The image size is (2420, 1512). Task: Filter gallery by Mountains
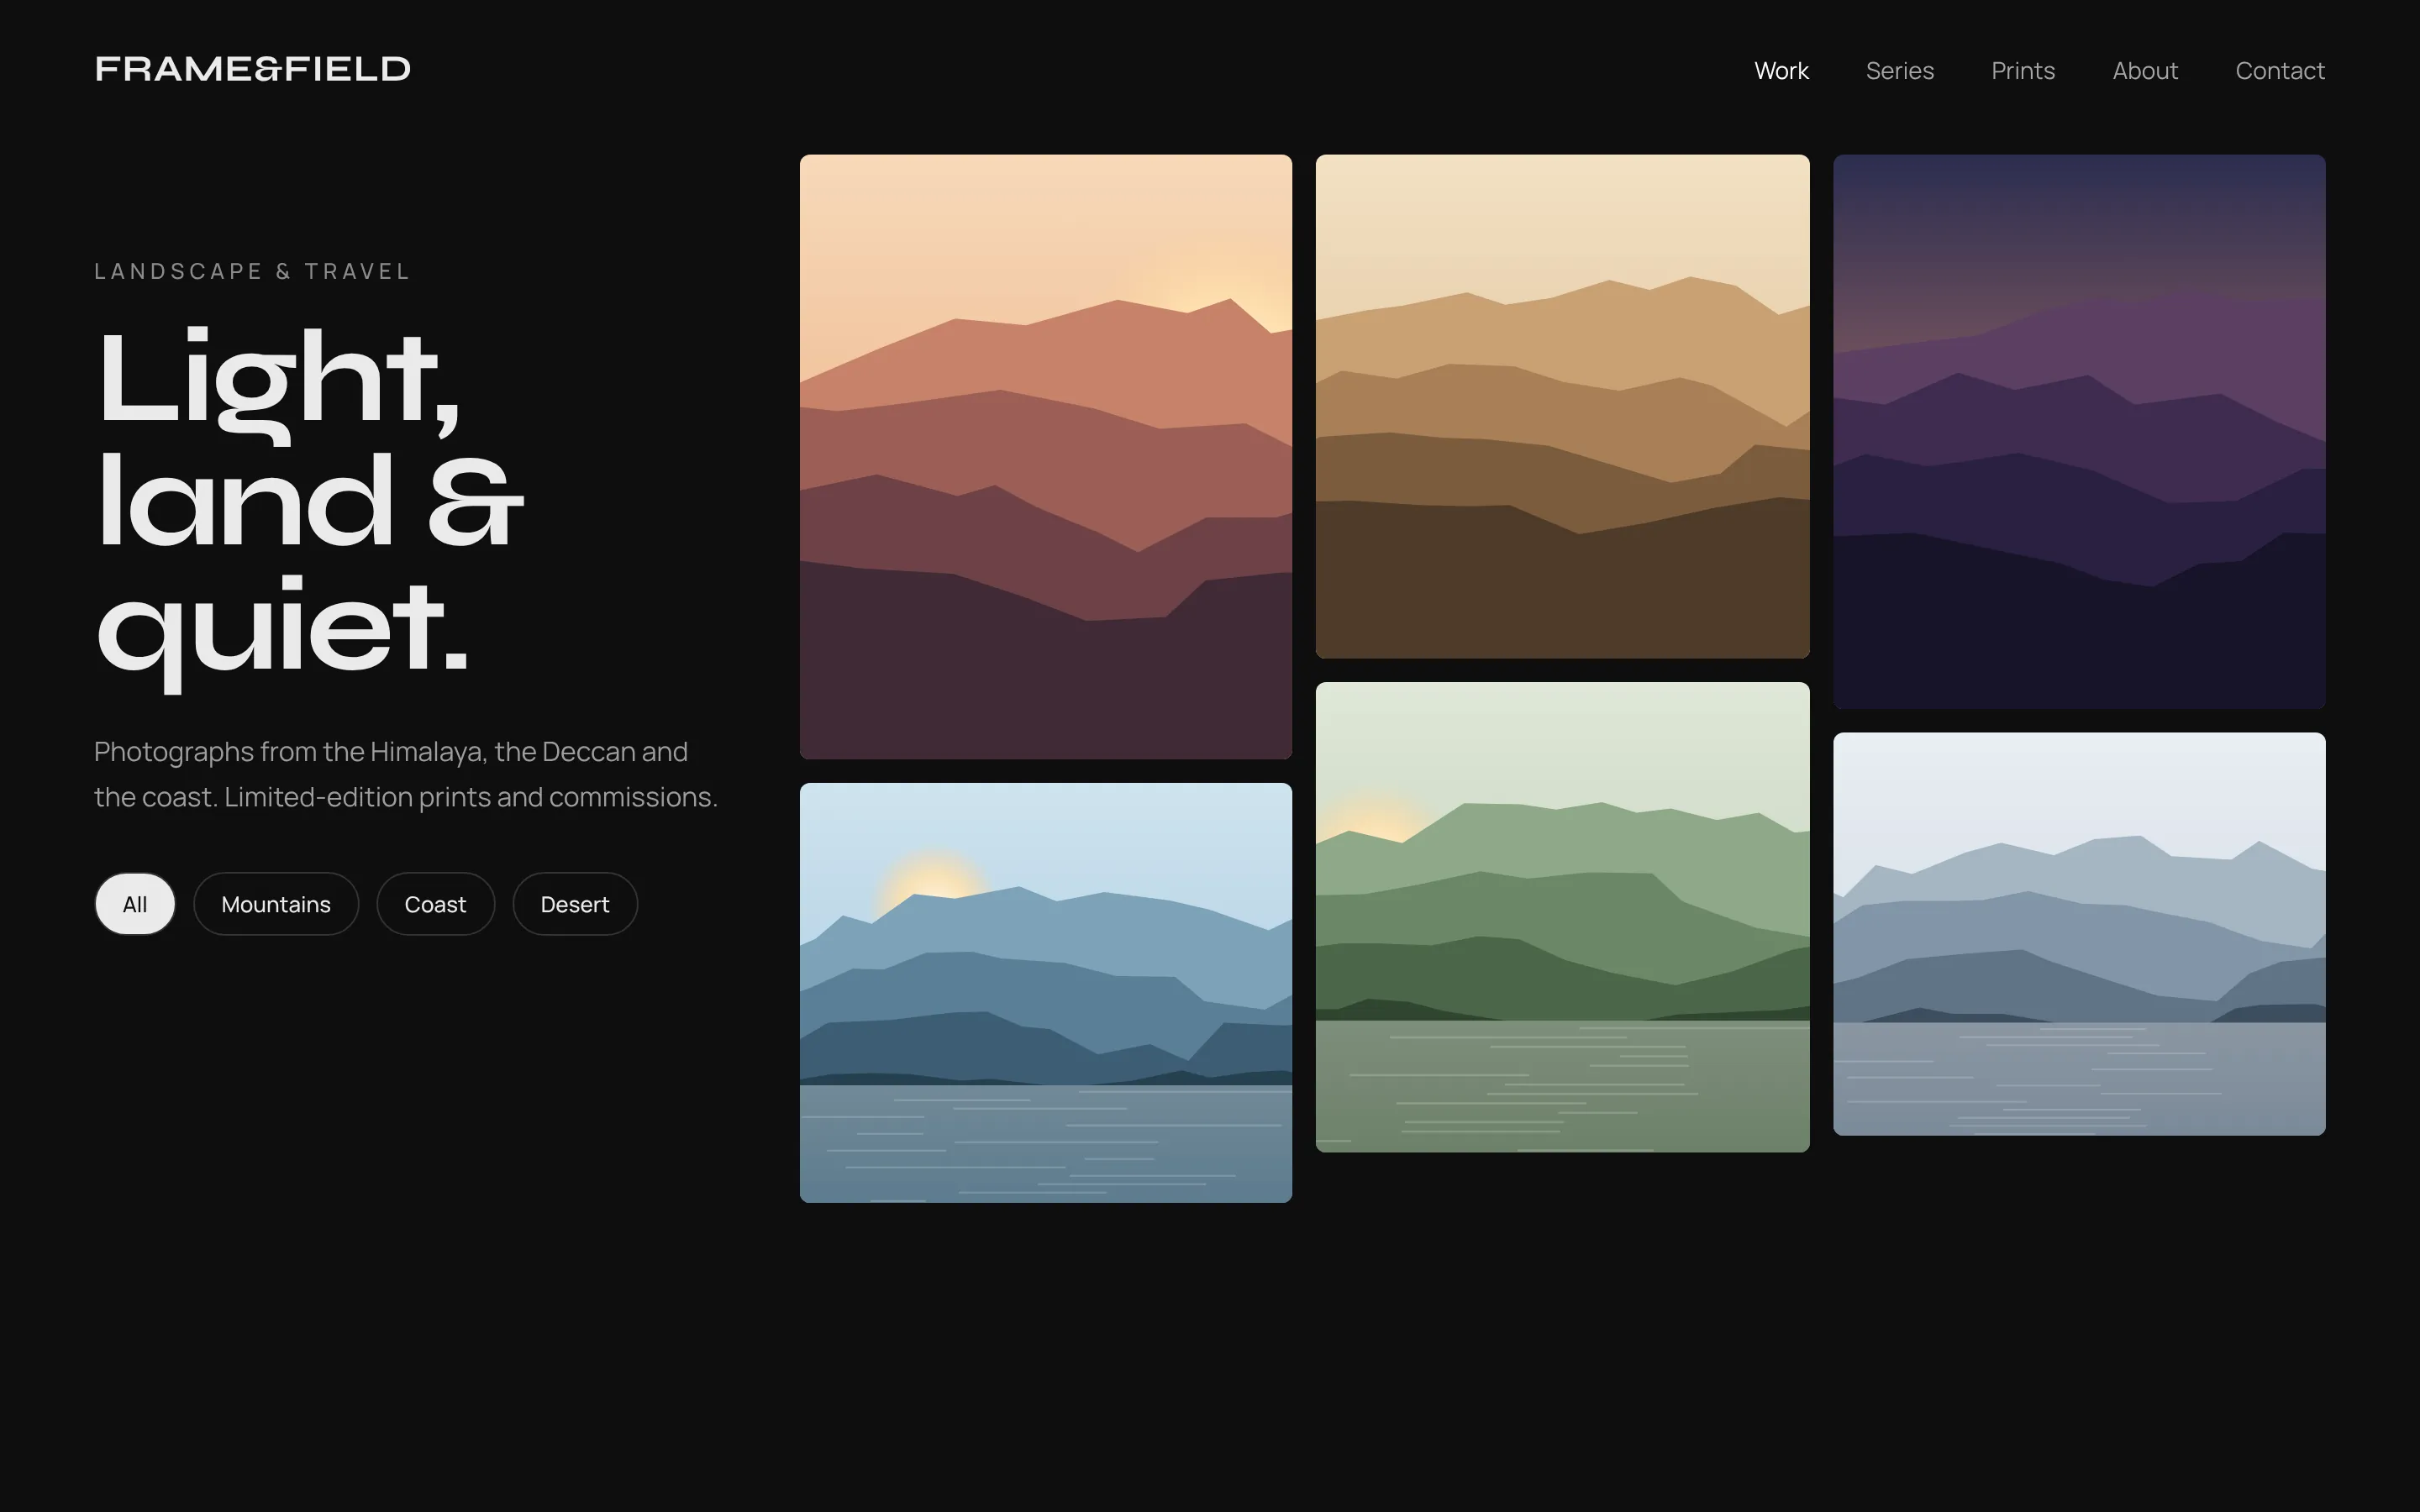(276, 904)
